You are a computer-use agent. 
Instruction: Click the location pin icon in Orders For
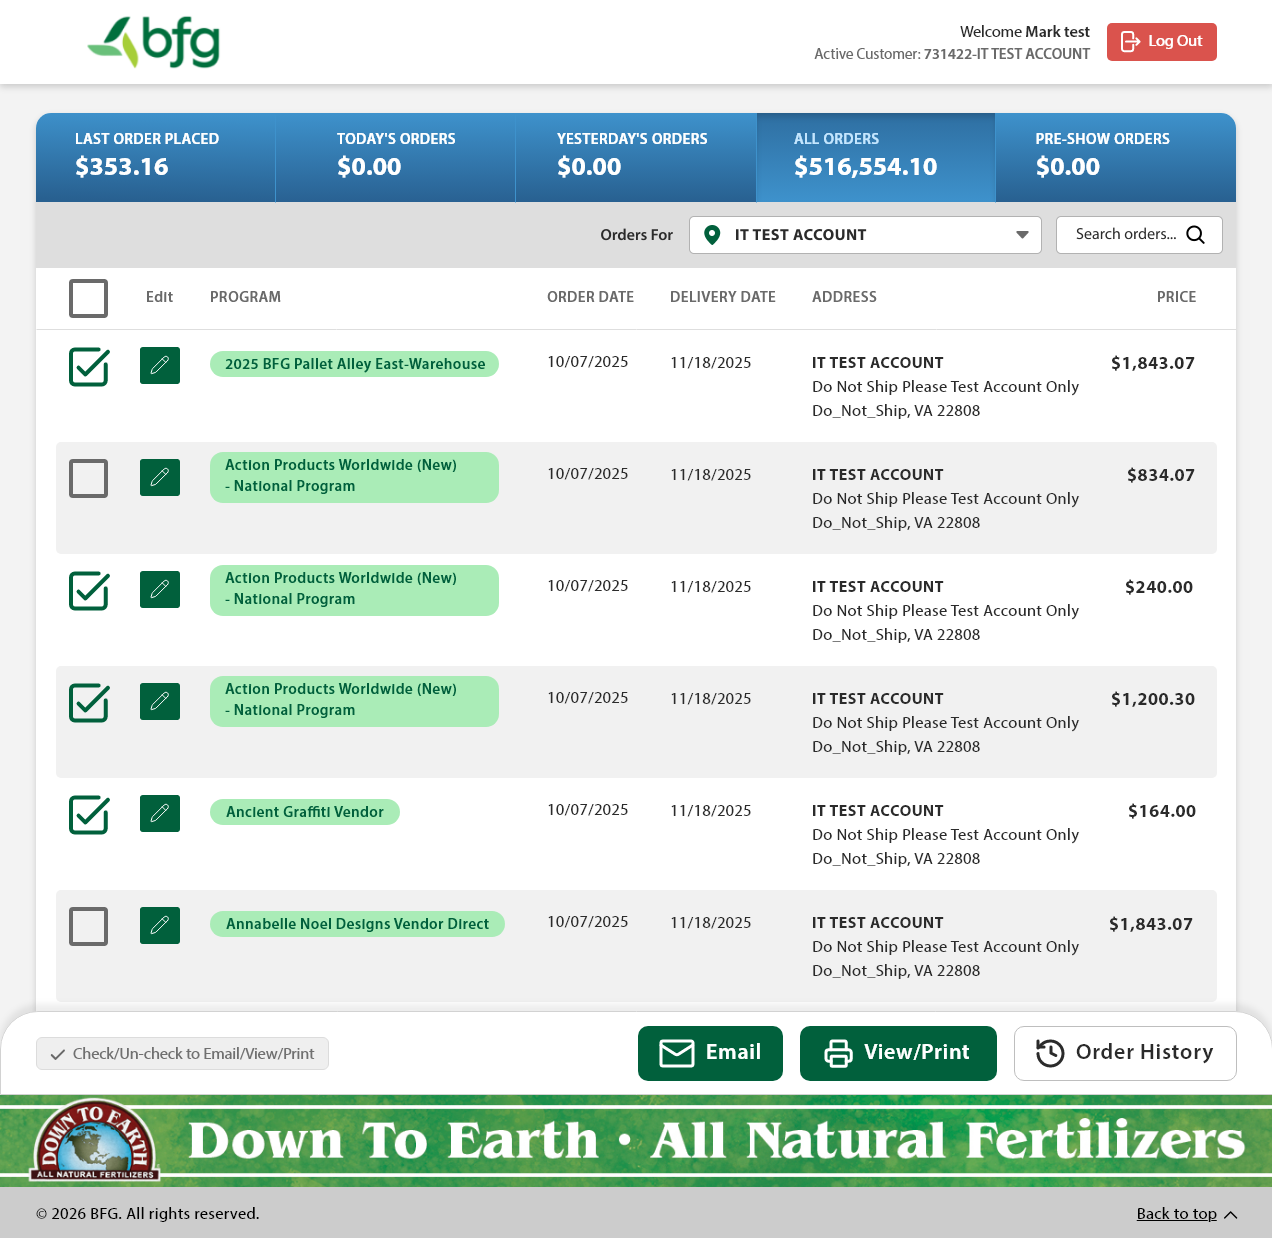(x=712, y=235)
